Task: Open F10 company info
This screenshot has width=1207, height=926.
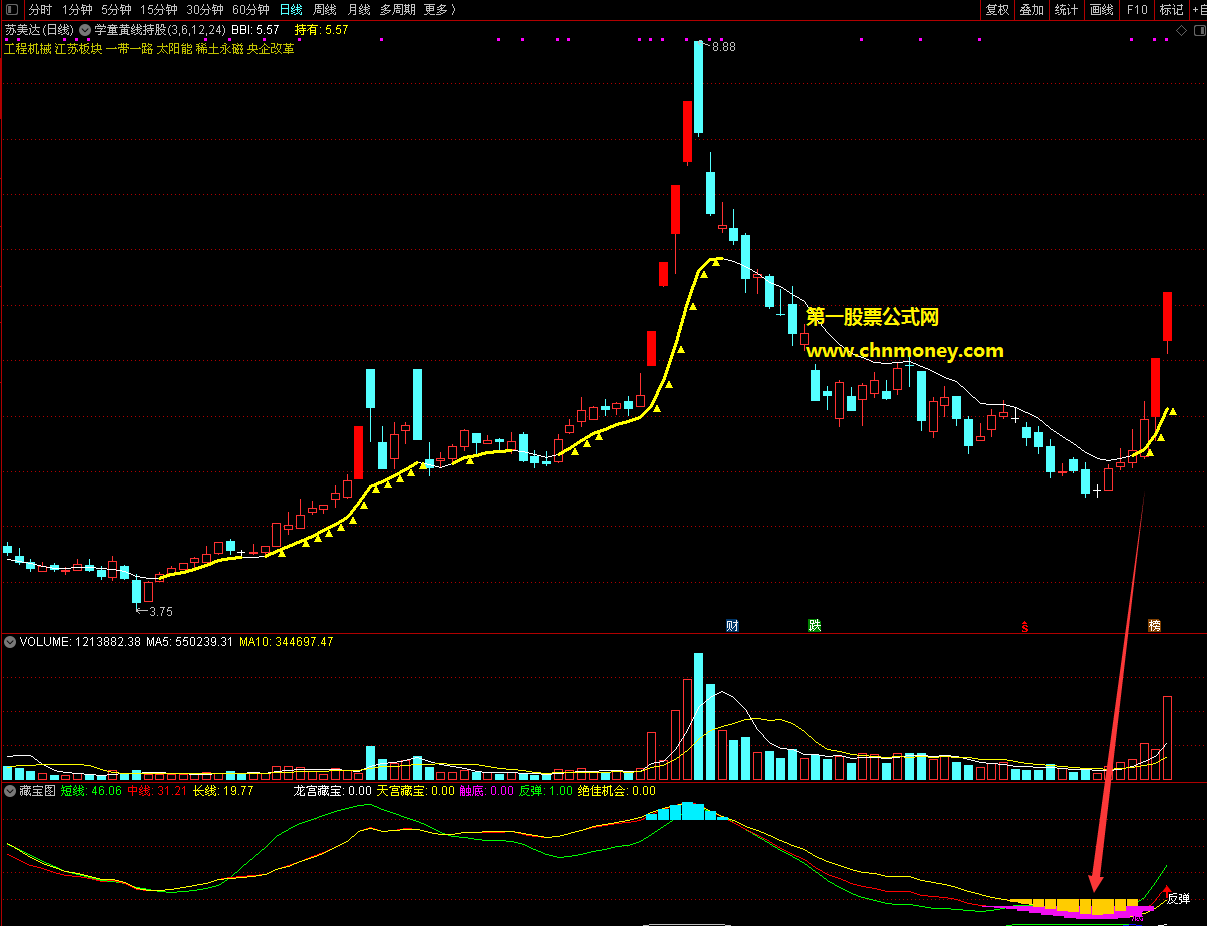Action: tap(1136, 9)
